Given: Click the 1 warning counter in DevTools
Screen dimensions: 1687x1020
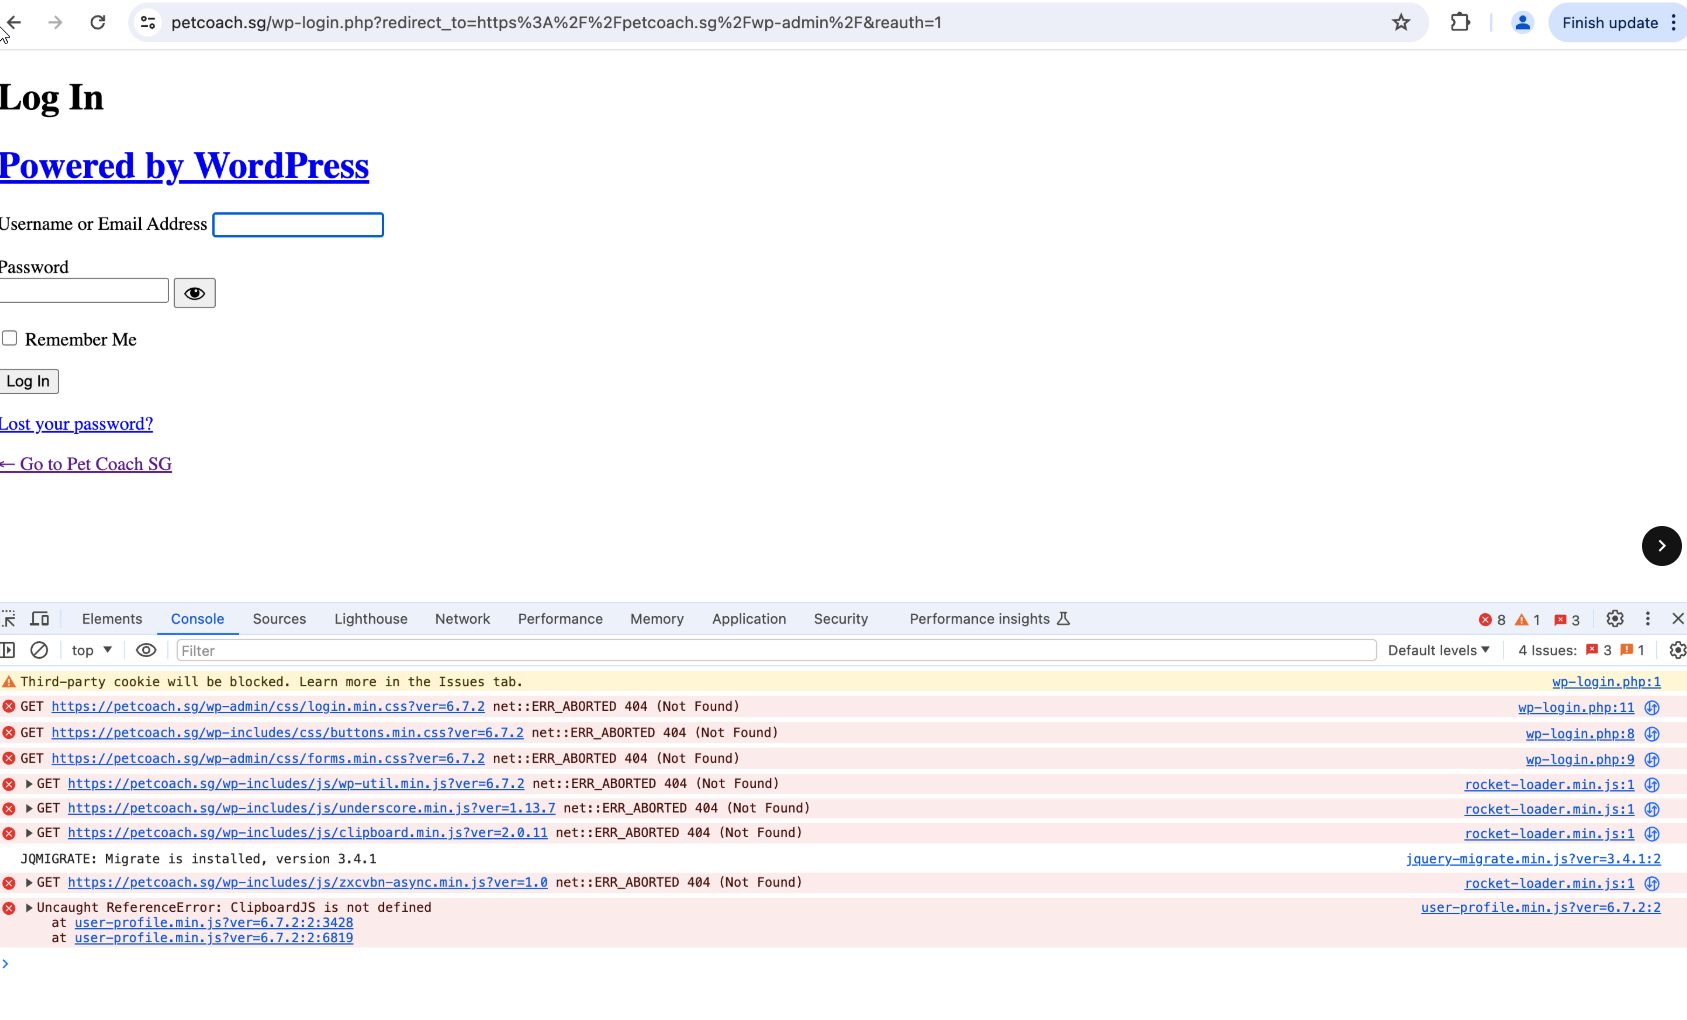Looking at the screenshot, I should point(1529,620).
